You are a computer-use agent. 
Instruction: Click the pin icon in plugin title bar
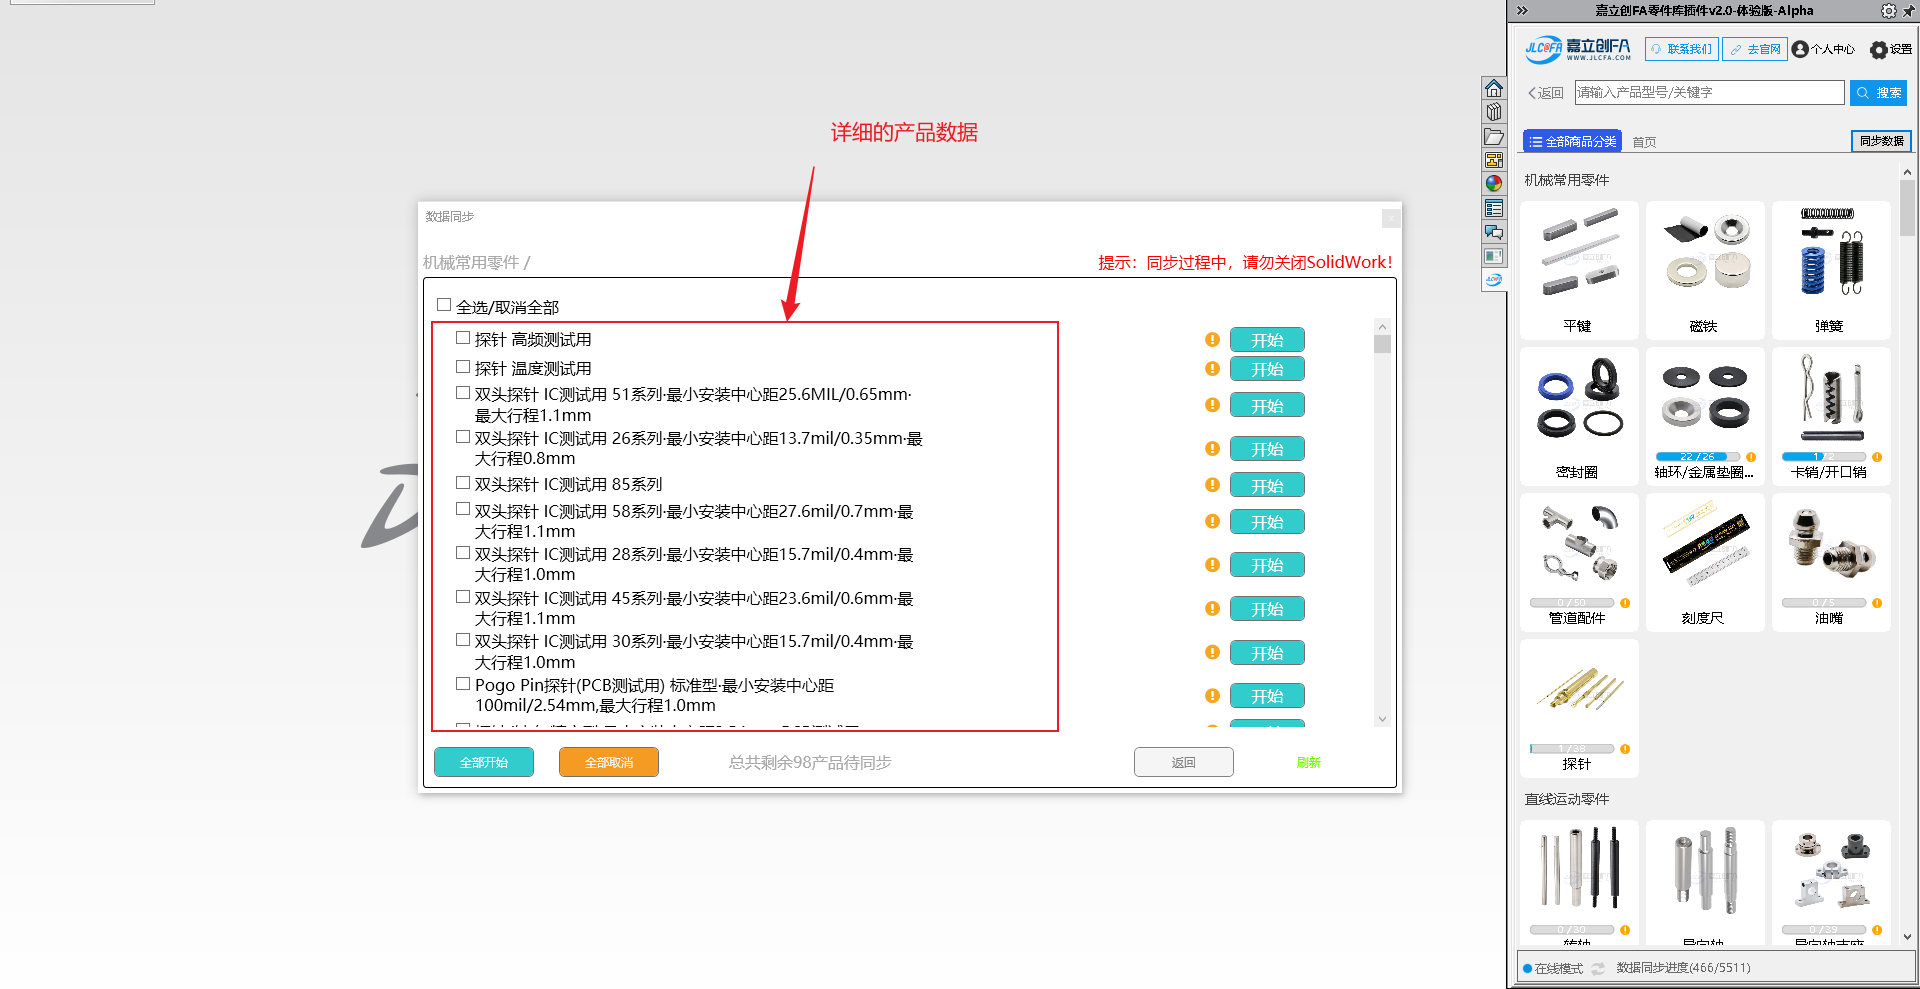pos(1907,11)
